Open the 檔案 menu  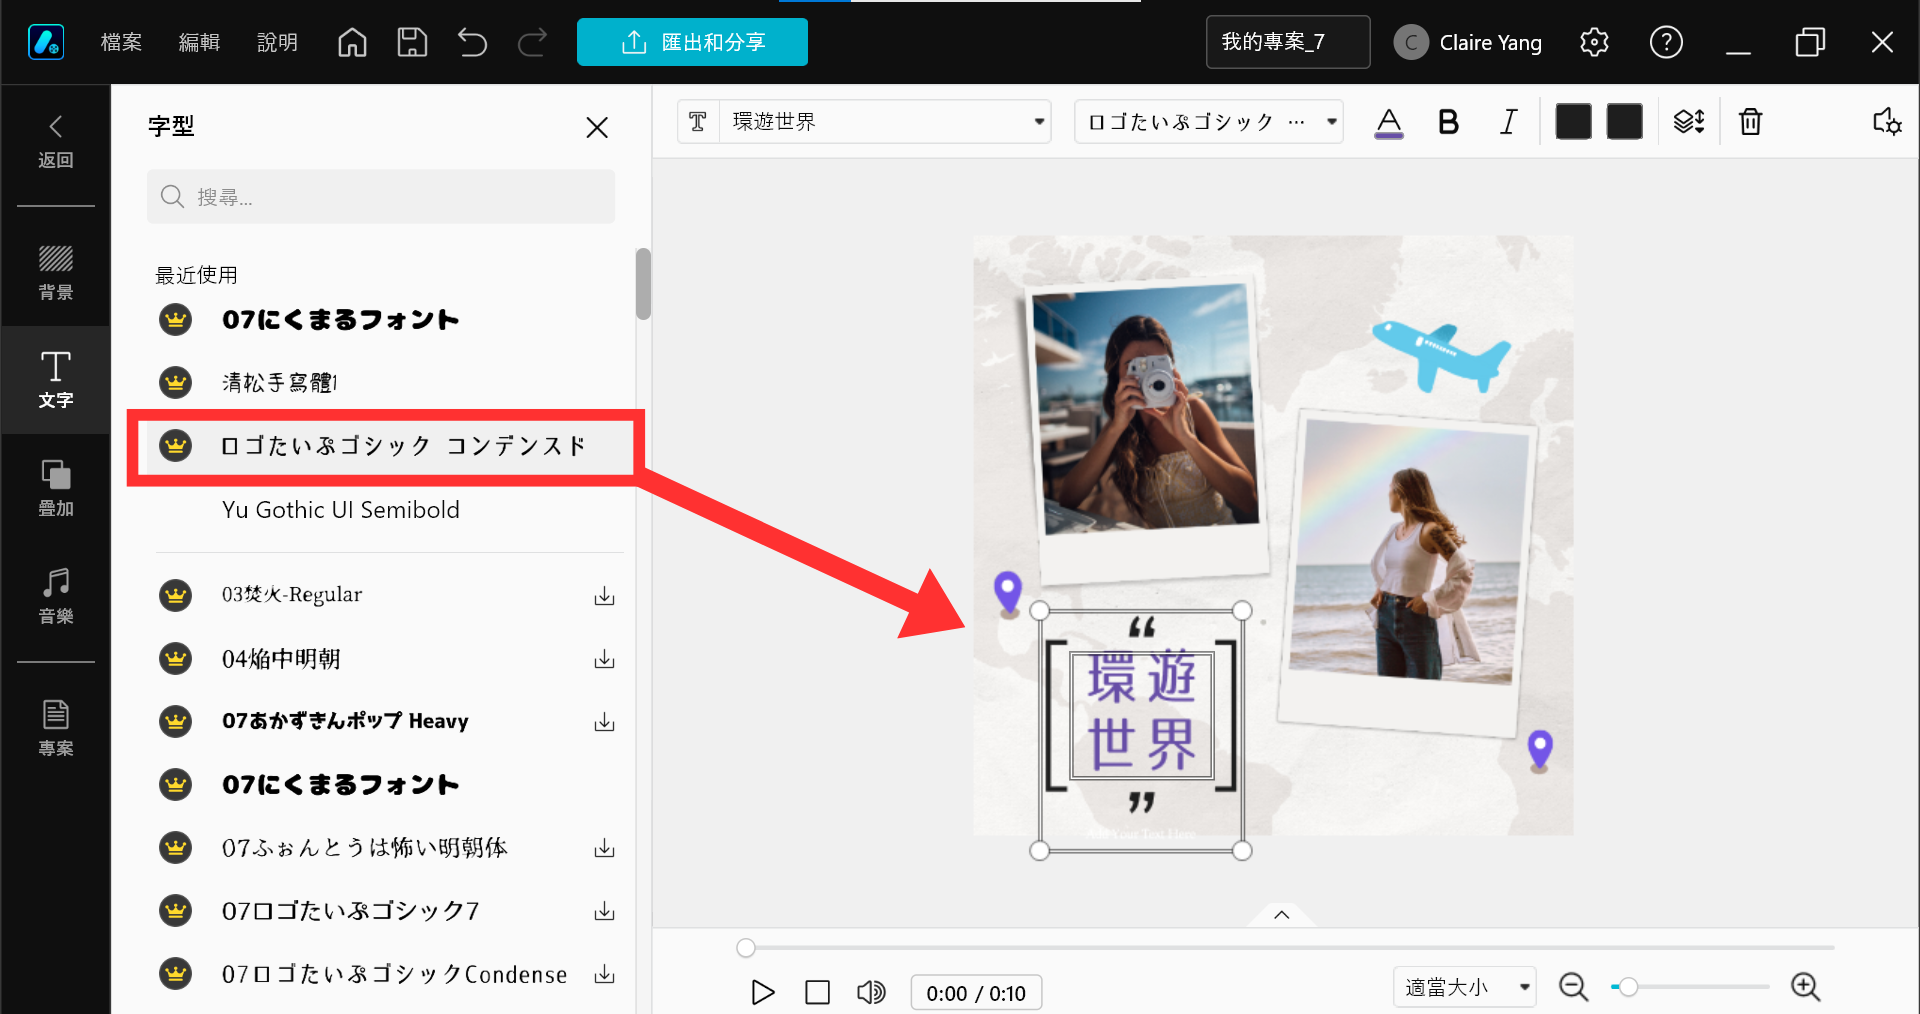coord(121,42)
